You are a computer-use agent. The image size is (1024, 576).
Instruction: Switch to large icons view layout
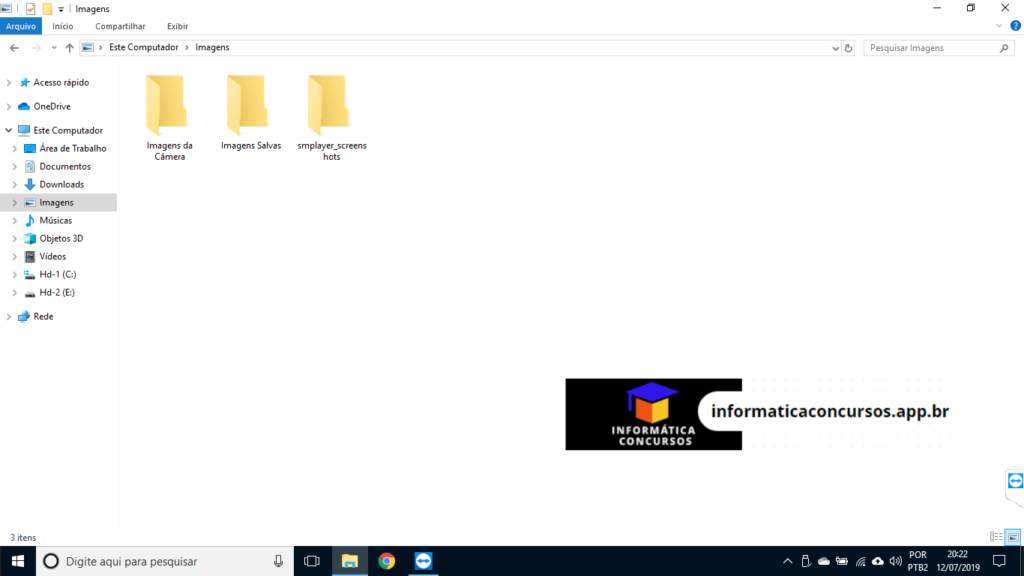(x=1012, y=537)
